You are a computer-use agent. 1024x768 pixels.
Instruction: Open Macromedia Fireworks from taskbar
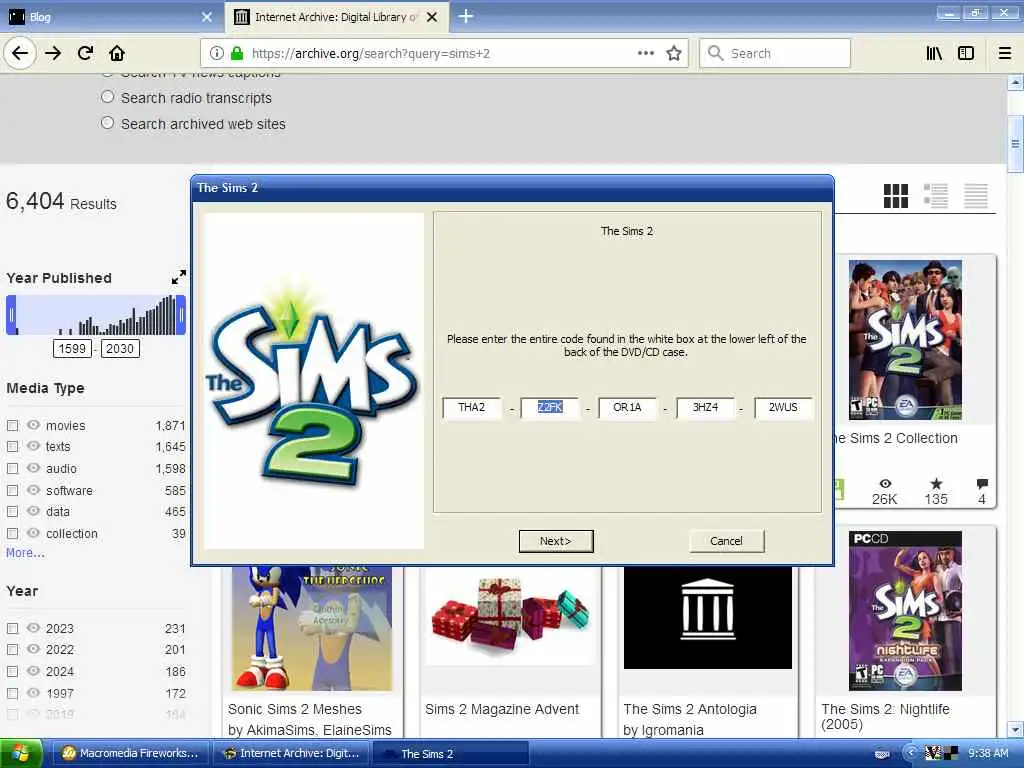[130, 754]
